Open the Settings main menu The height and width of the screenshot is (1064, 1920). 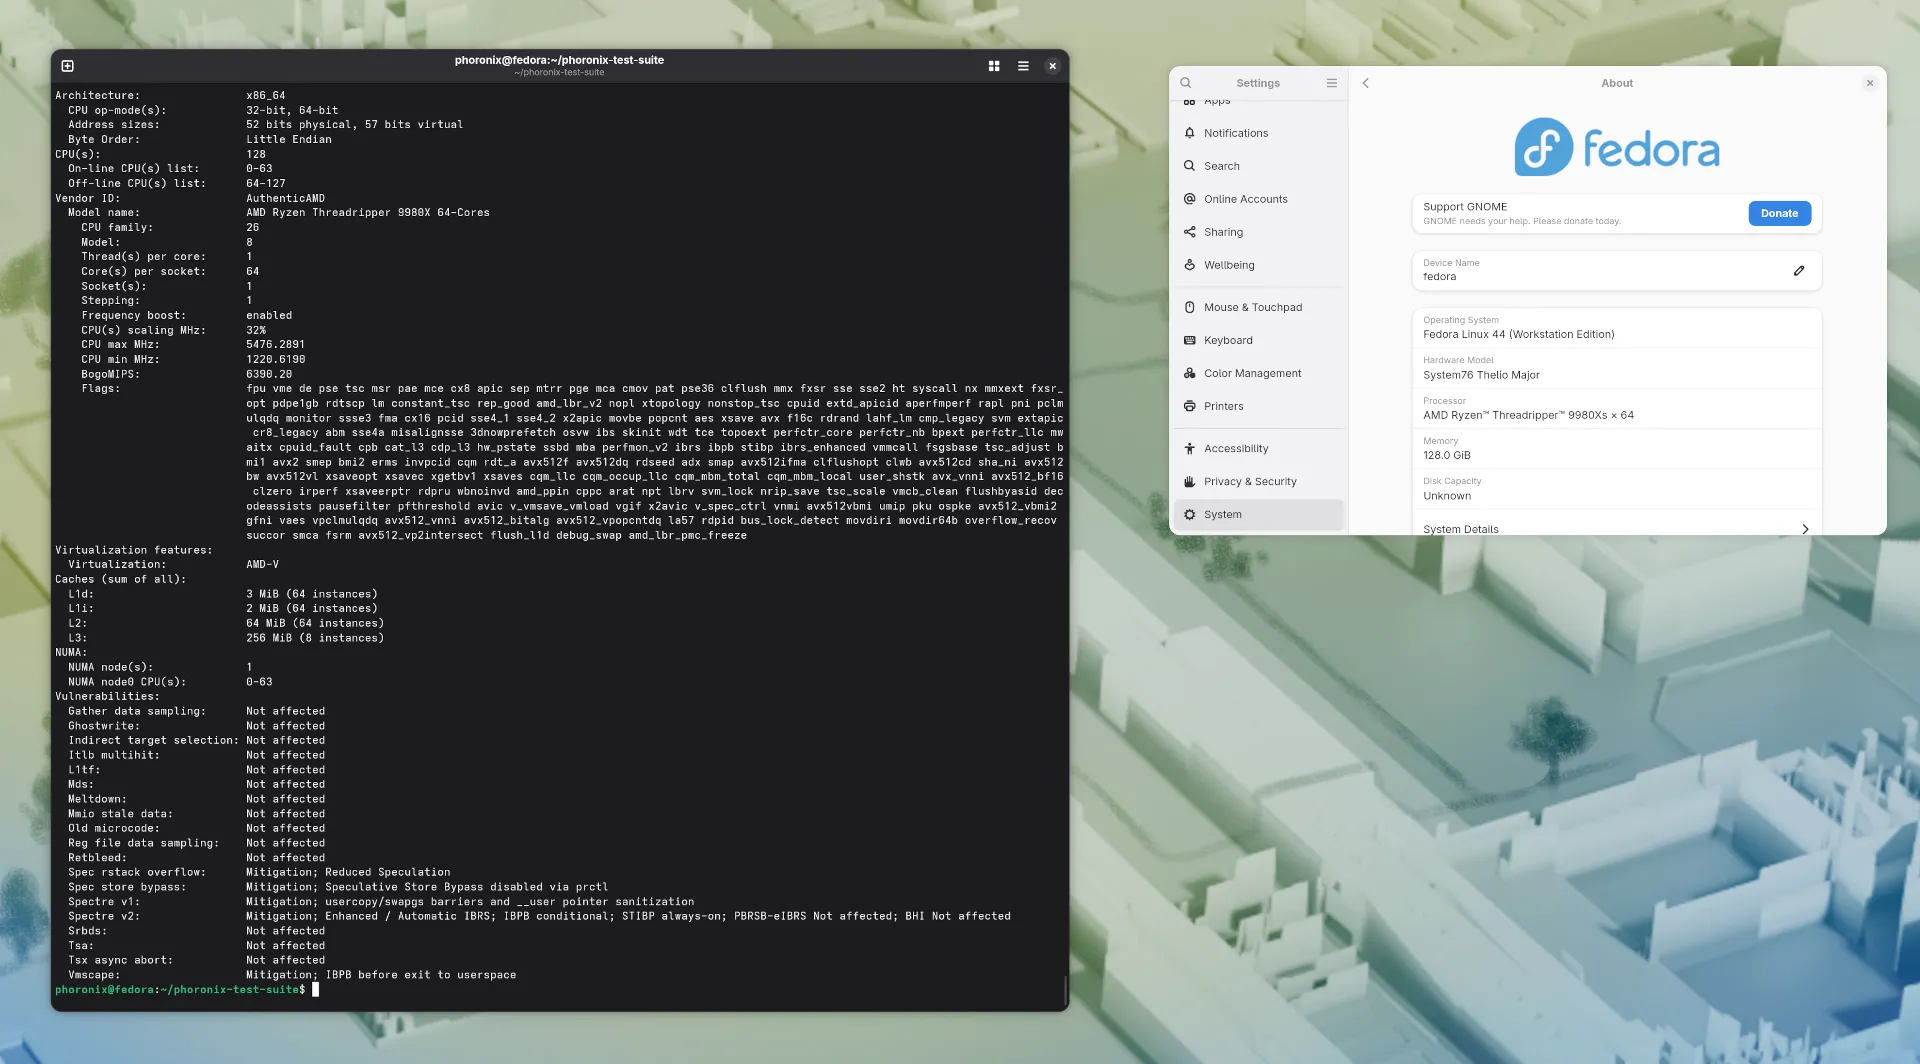[1332, 83]
